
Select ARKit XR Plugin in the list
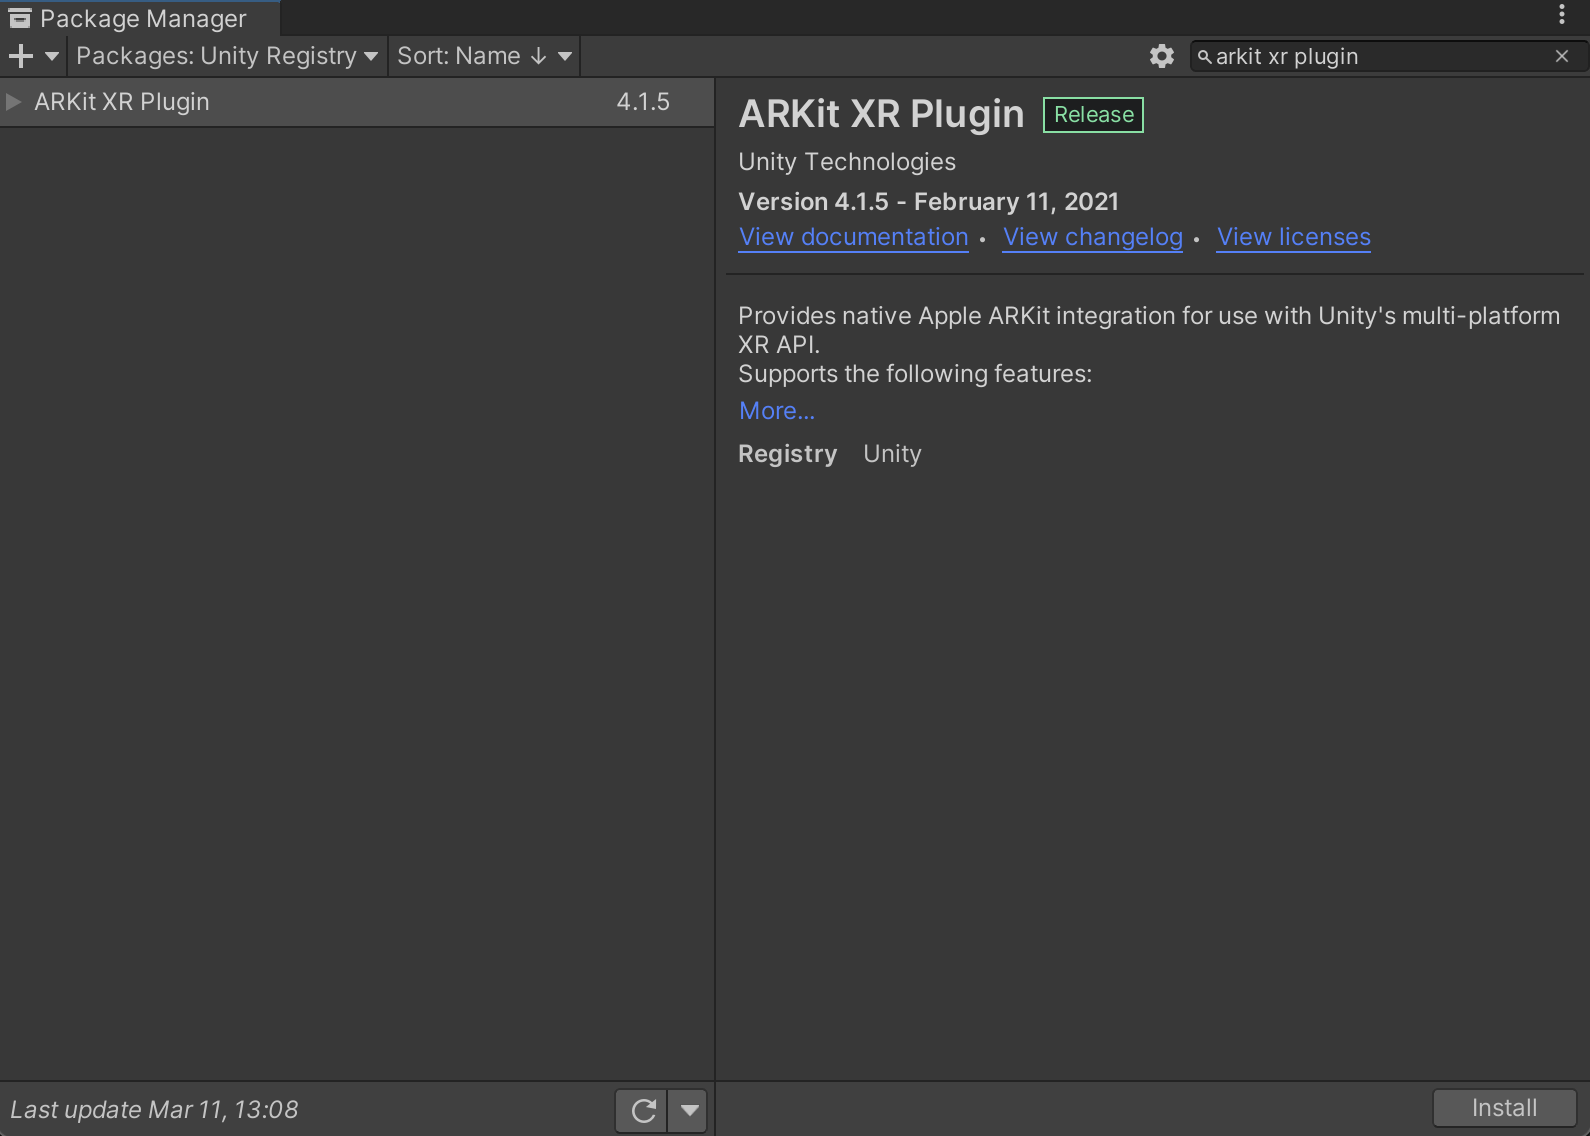[x=122, y=102]
